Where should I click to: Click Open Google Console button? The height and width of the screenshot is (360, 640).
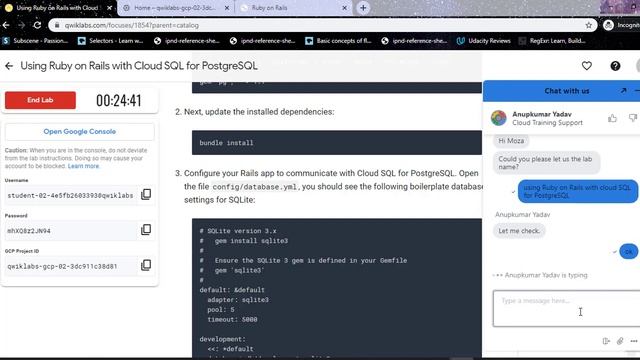[80, 131]
